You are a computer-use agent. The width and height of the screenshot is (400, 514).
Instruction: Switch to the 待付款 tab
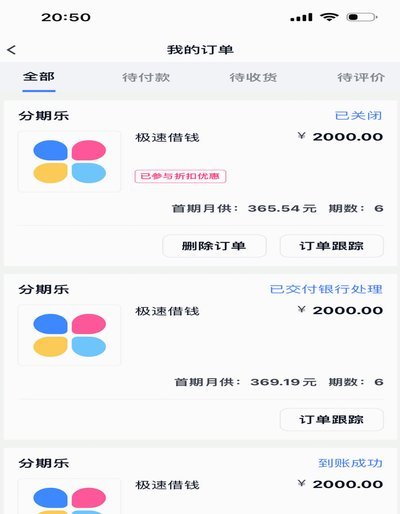click(146, 78)
